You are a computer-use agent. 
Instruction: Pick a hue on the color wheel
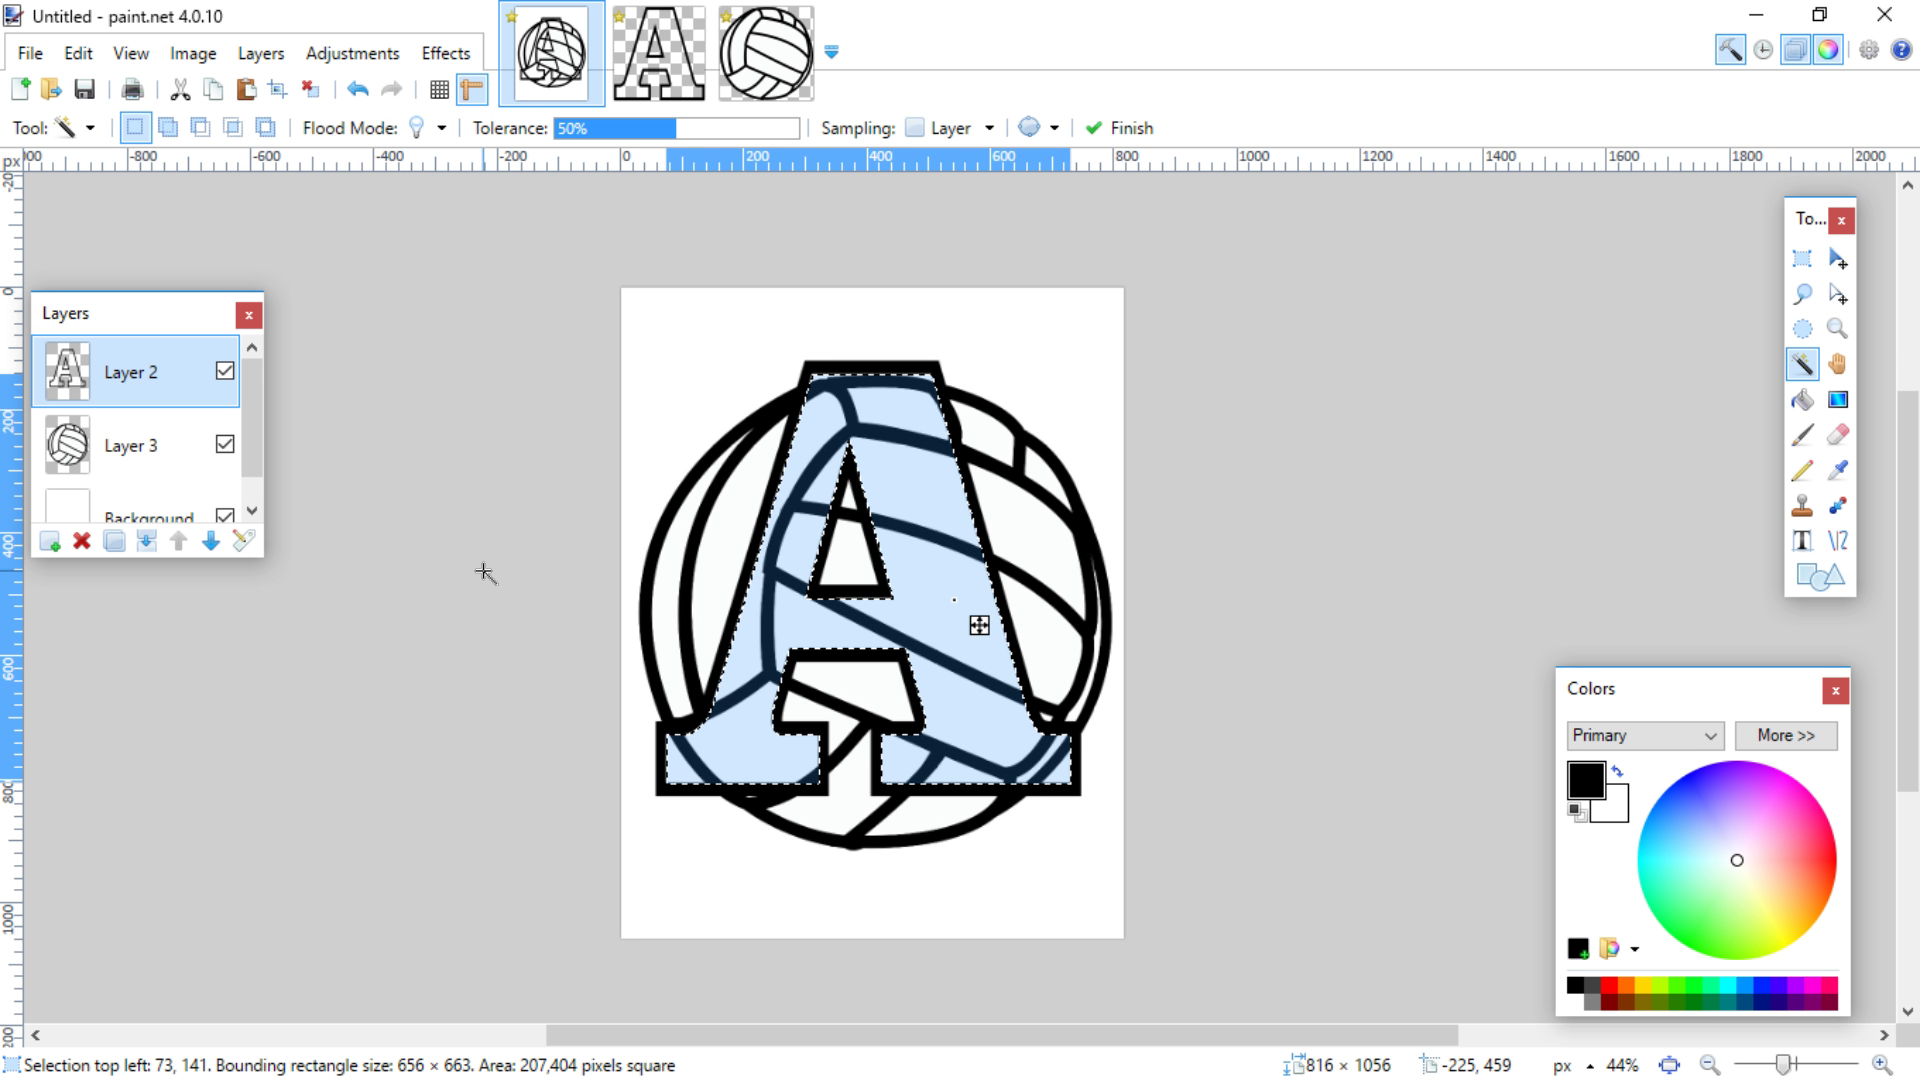(1737, 860)
